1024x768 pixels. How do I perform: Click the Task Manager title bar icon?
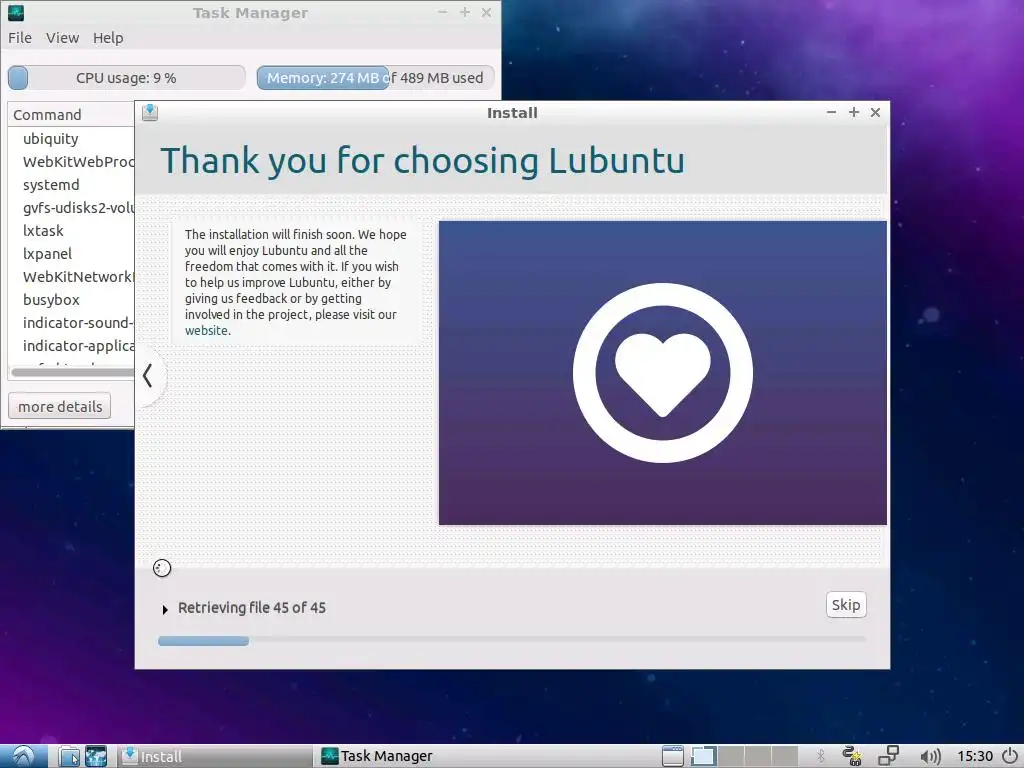[x=16, y=12]
